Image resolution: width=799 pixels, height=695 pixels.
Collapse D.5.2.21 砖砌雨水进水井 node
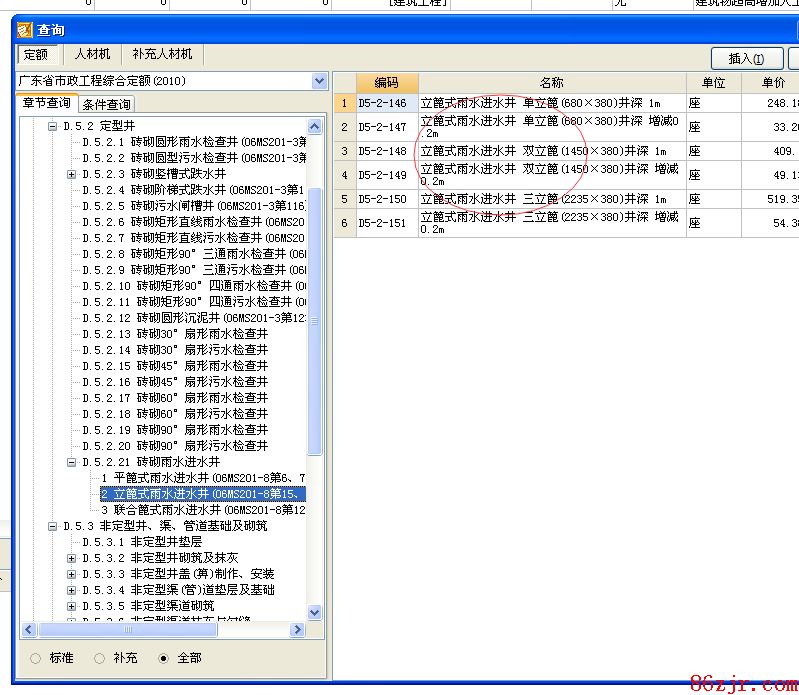pyautogui.click(x=71, y=462)
